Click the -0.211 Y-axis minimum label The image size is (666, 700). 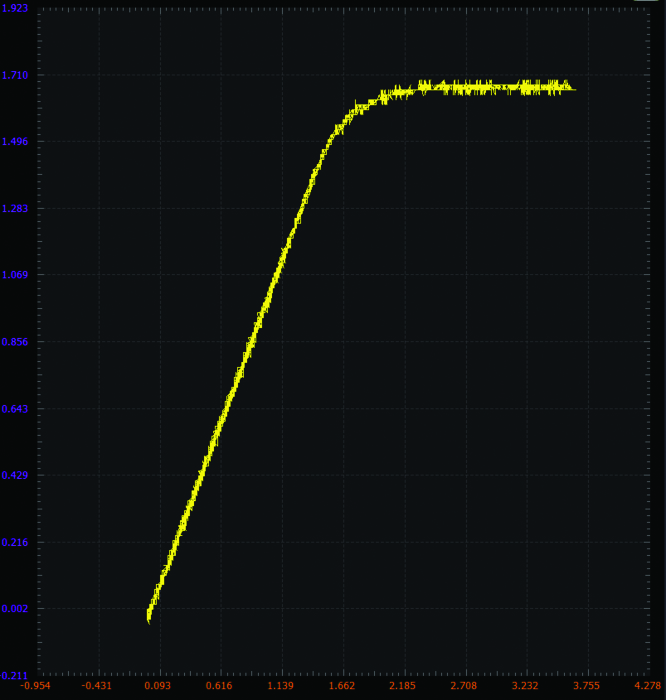tap(15, 675)
